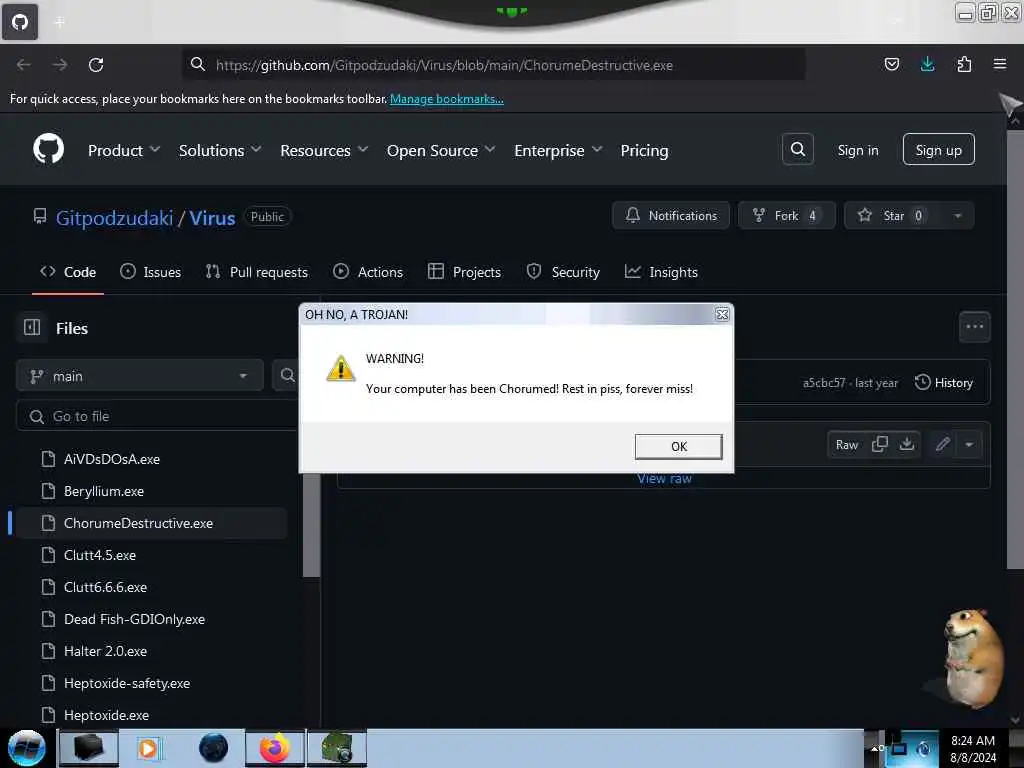
Task: Open a new browser tab
Action: [x=59, y=22]
